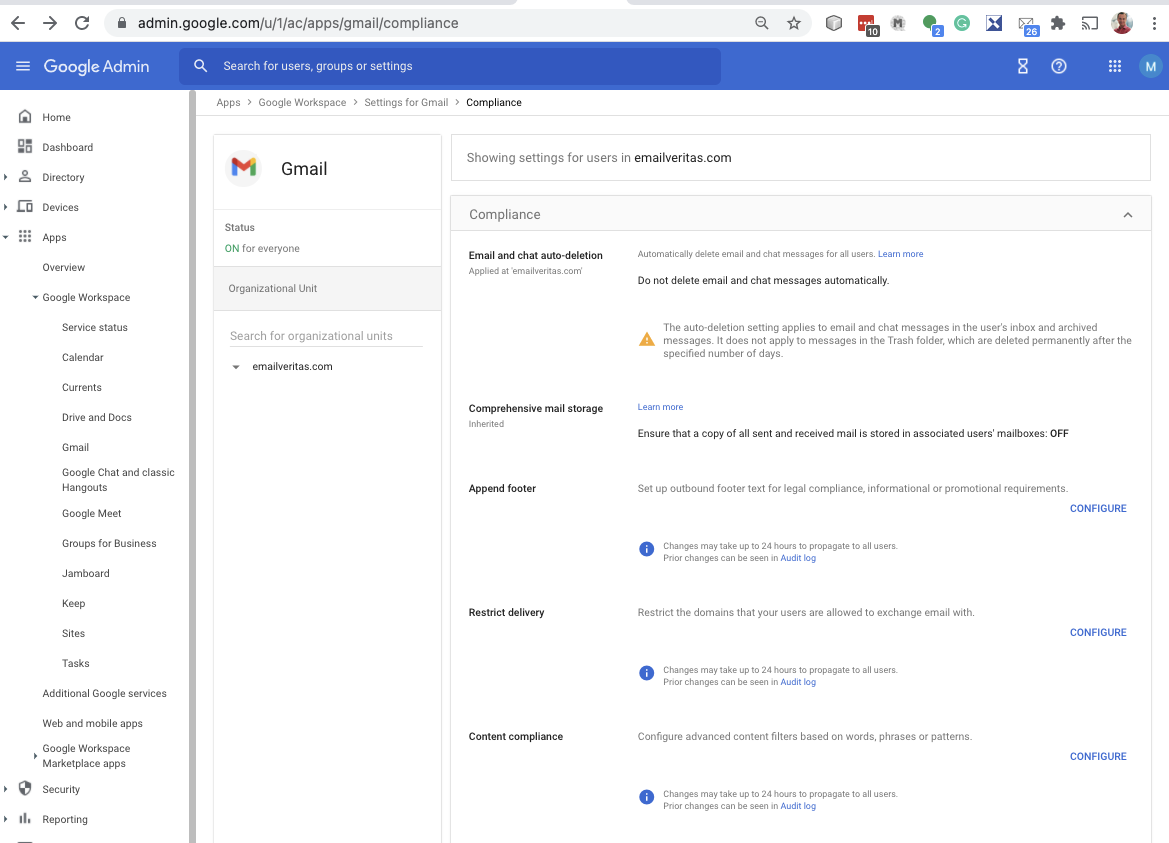
Task: Open Groups for Business in sidebar
Action: pos(109,543)
